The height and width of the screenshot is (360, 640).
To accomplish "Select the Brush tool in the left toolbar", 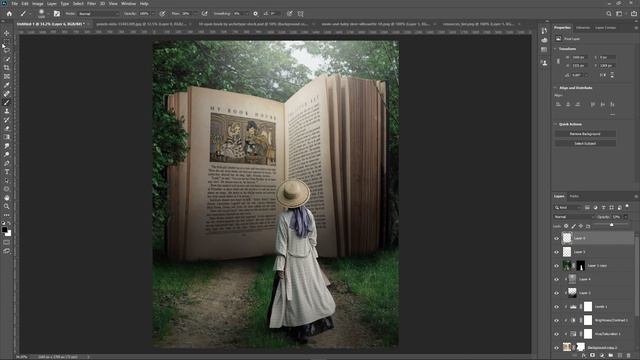I will click(7, 102).
